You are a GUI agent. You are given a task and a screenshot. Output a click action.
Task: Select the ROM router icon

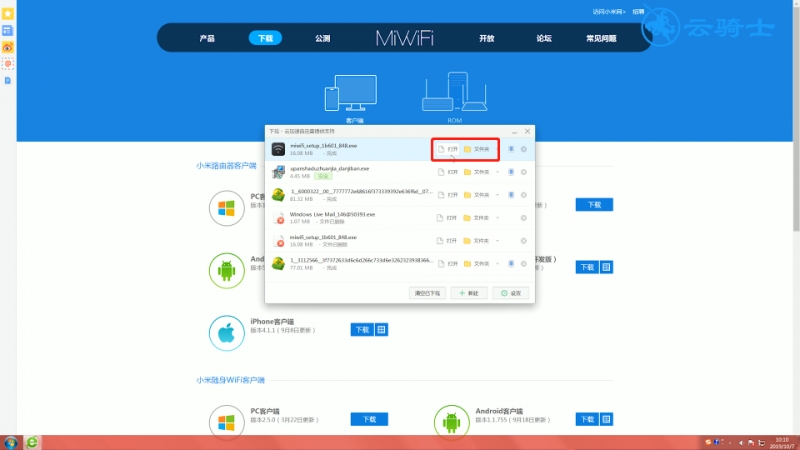pos(454,92)
